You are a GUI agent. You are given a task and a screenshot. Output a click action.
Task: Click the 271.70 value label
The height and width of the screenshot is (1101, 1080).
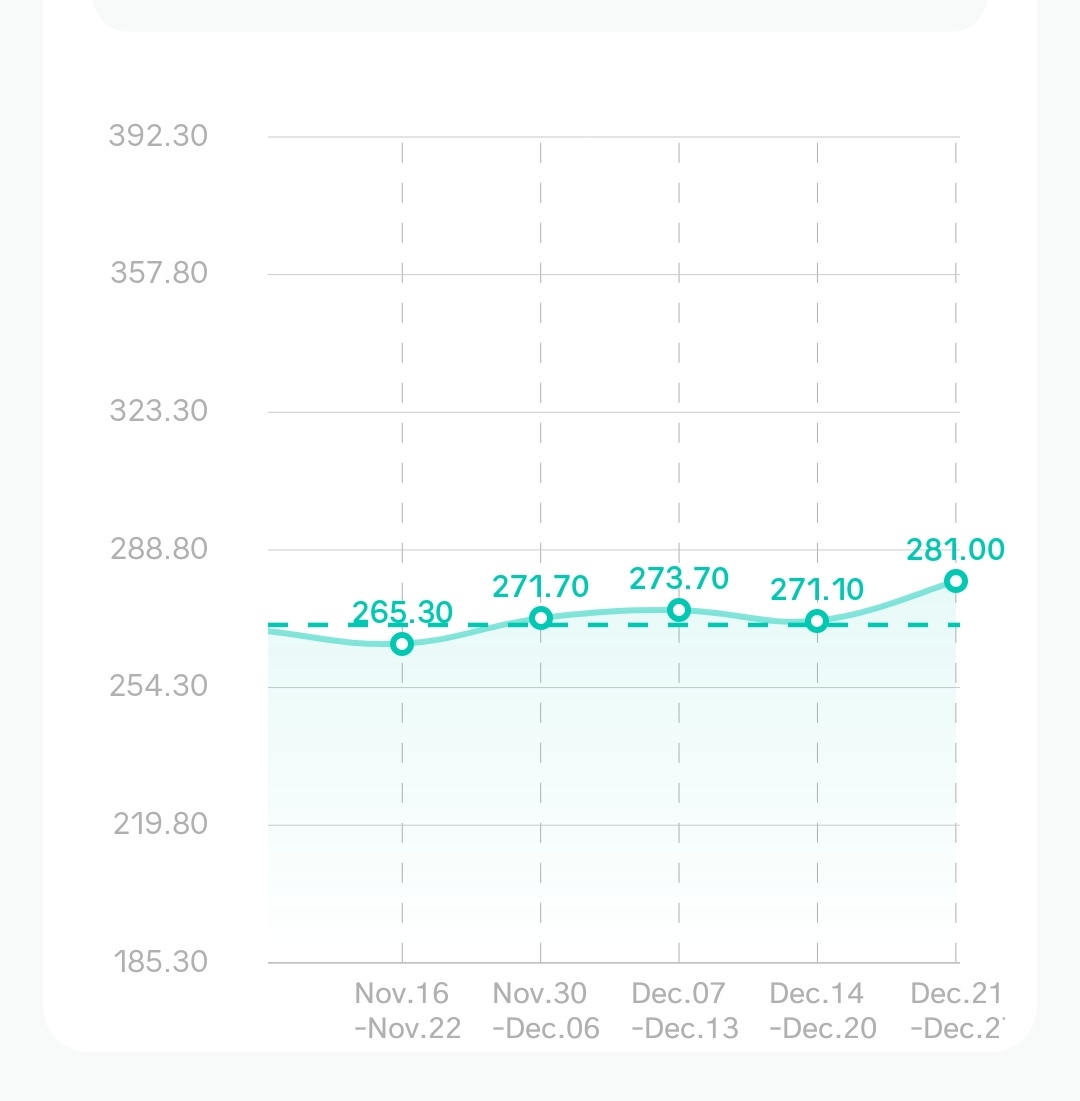tap(541, 586)
